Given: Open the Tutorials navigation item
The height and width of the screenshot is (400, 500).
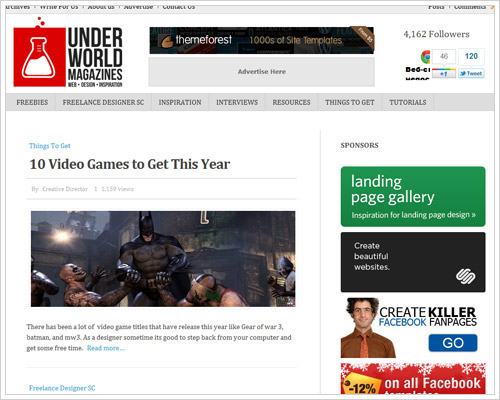Looking at the screenshot, I should 408,102.
